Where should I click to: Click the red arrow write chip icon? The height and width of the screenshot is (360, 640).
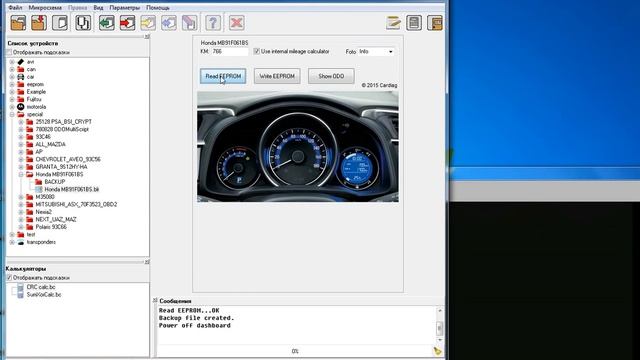pos(127,23)
